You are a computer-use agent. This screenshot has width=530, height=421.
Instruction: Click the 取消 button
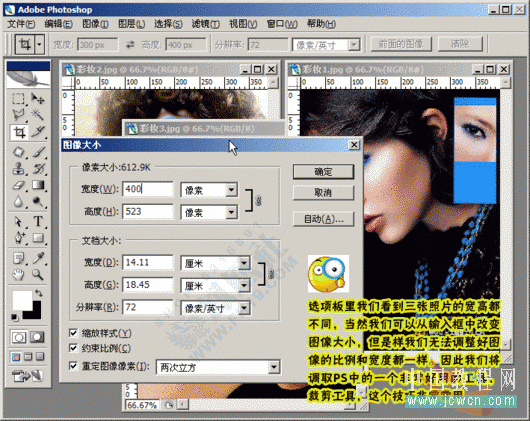click(323, 193)
